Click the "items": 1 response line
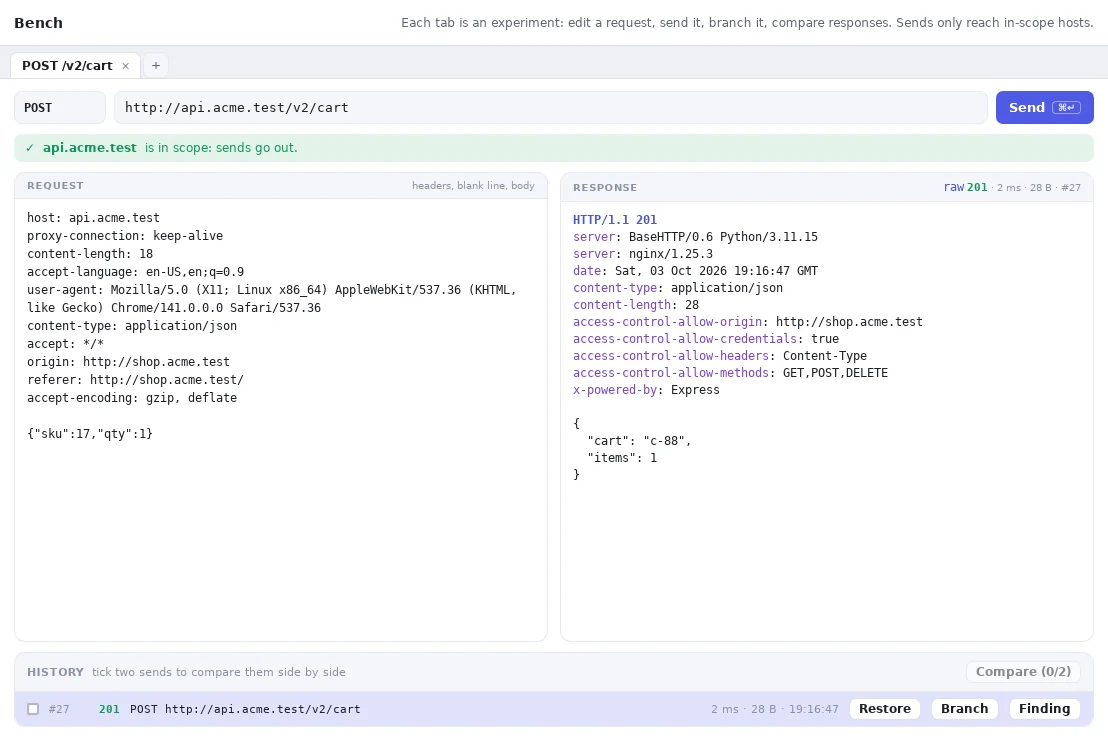Screen dimensions: 1108x747 pos(622,458)
